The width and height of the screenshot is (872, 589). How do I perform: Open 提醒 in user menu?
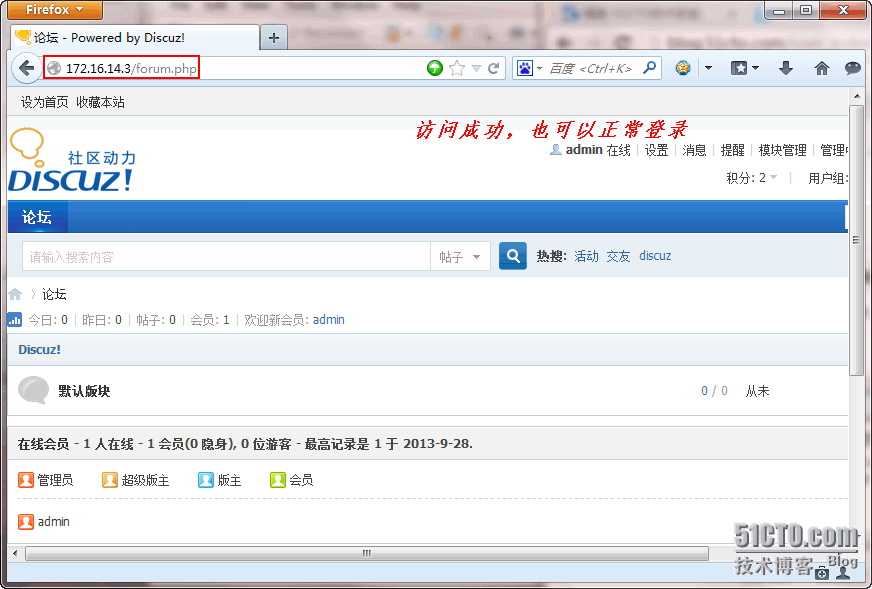[x=732, y=150]
